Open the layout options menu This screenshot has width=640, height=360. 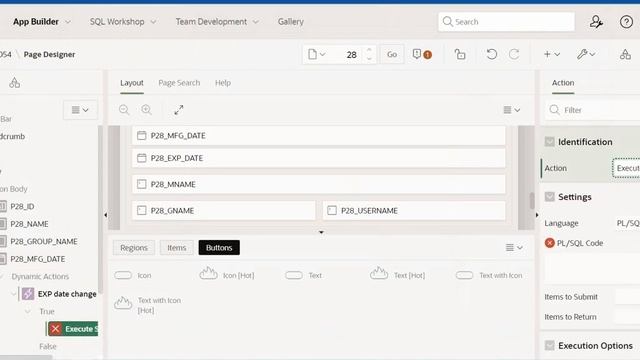click(511, 110)
